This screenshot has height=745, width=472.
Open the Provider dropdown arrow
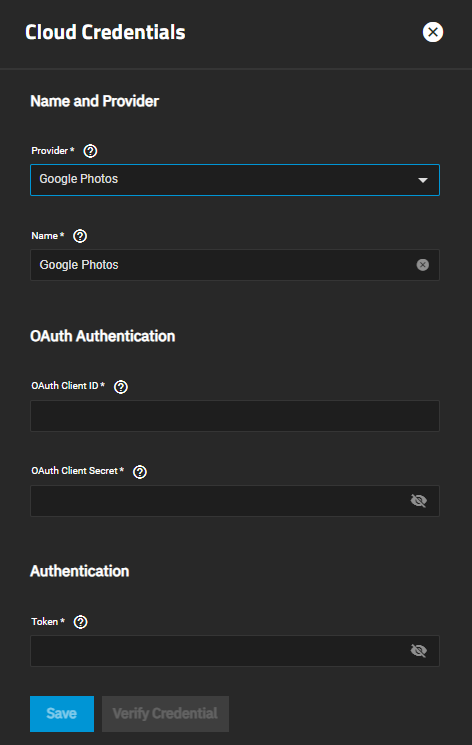(x=423, y=180)
